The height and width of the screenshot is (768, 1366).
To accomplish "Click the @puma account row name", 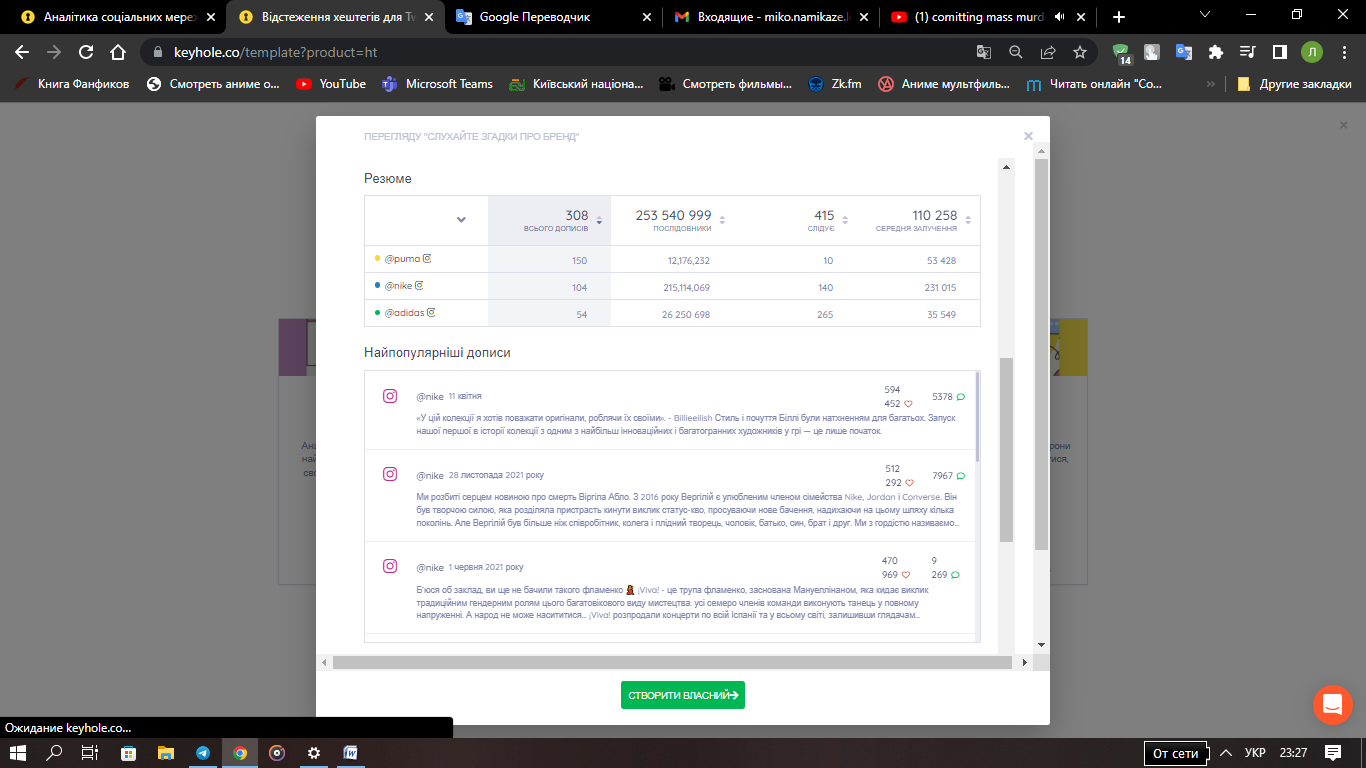I will coord(402,259).
